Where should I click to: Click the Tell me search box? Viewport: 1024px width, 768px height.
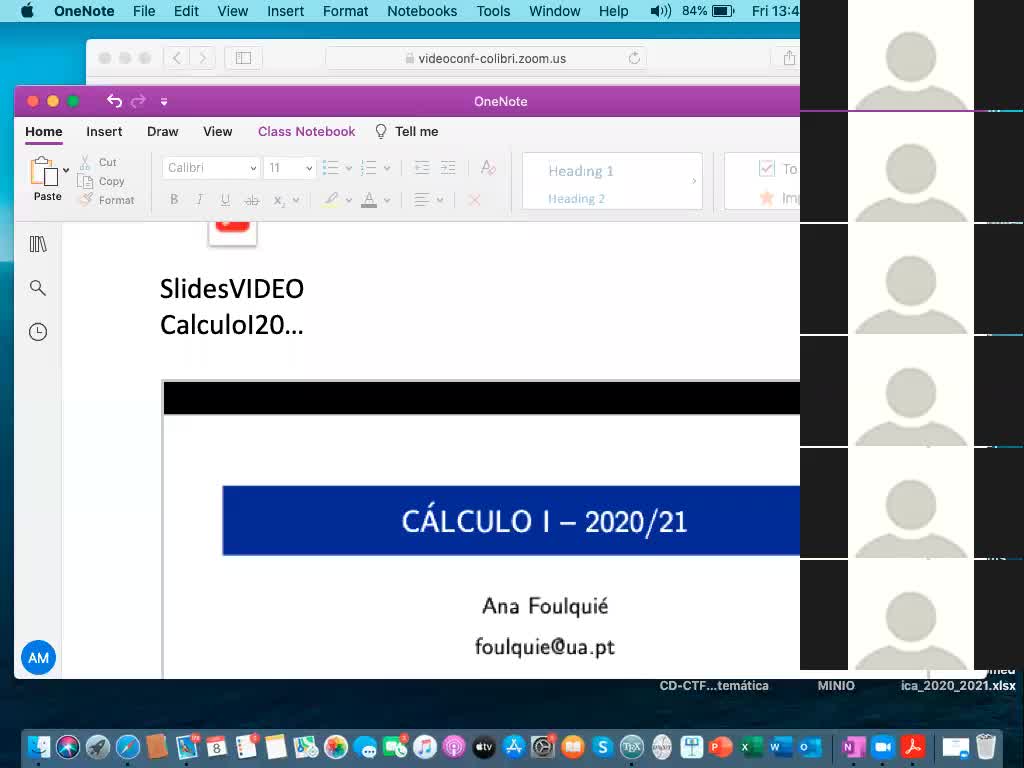tap(407, 131)
